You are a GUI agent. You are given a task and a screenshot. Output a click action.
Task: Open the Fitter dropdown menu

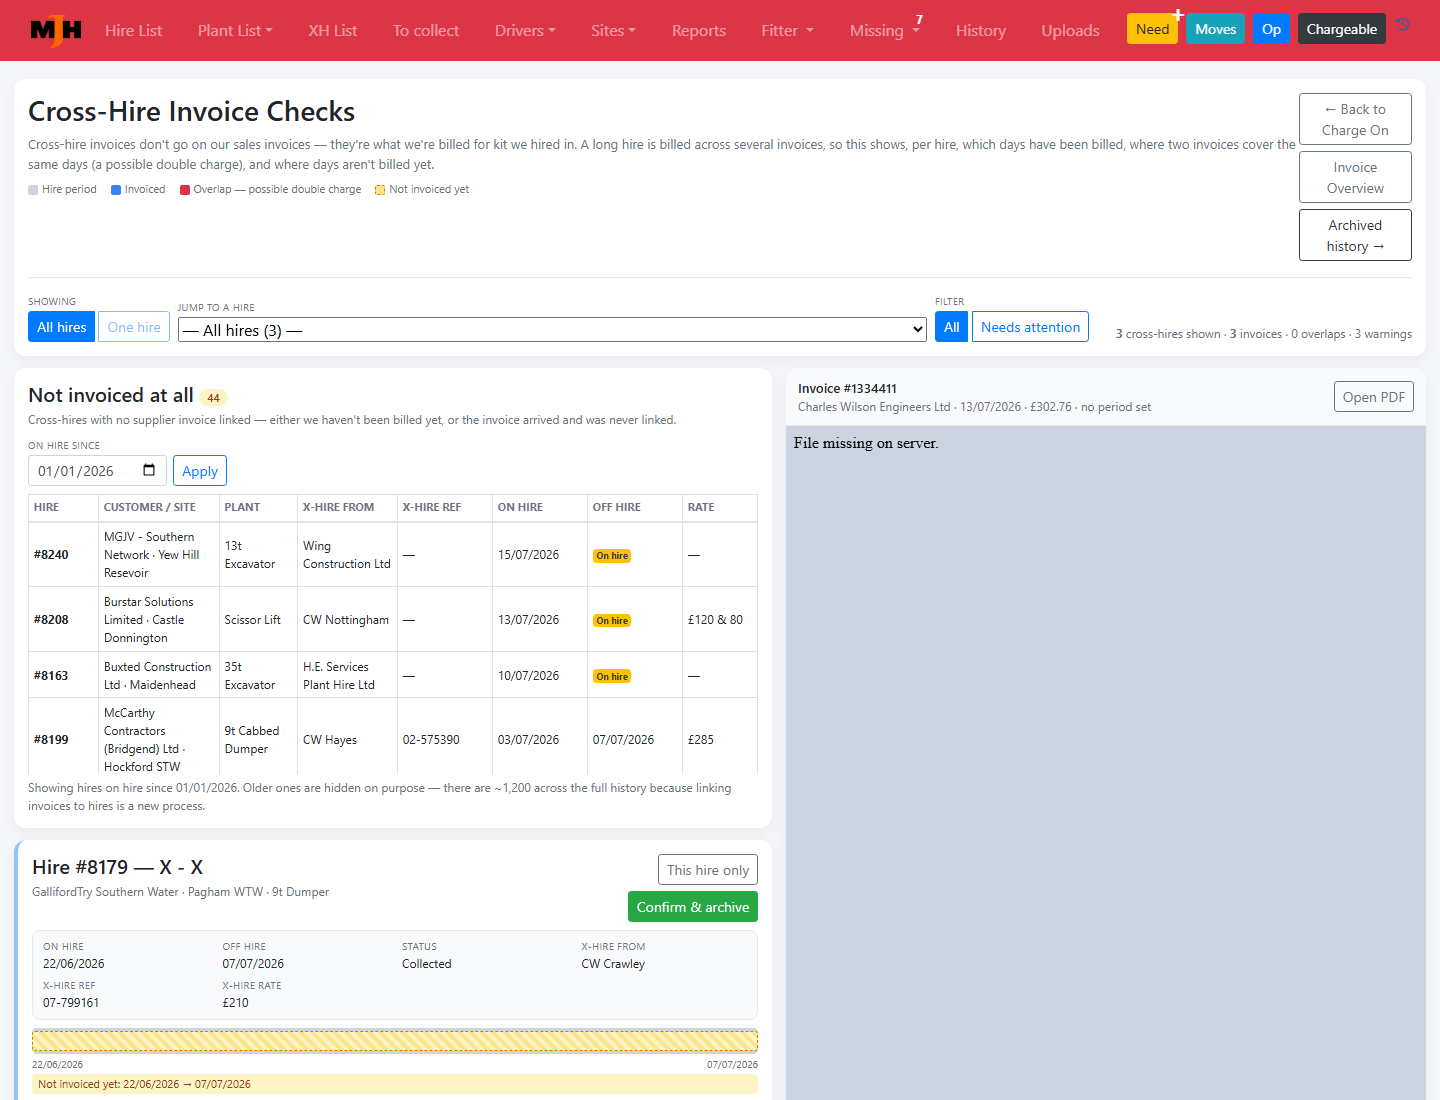[x=787, y=30]
